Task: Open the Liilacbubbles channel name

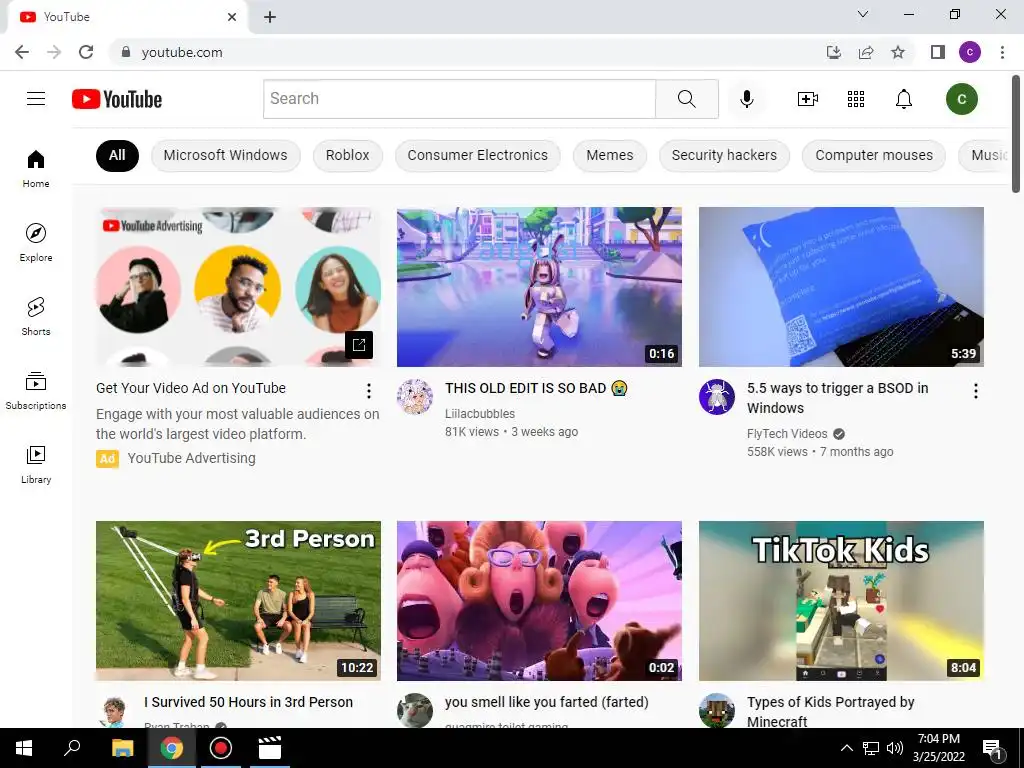Action: [x=480, y=413]
